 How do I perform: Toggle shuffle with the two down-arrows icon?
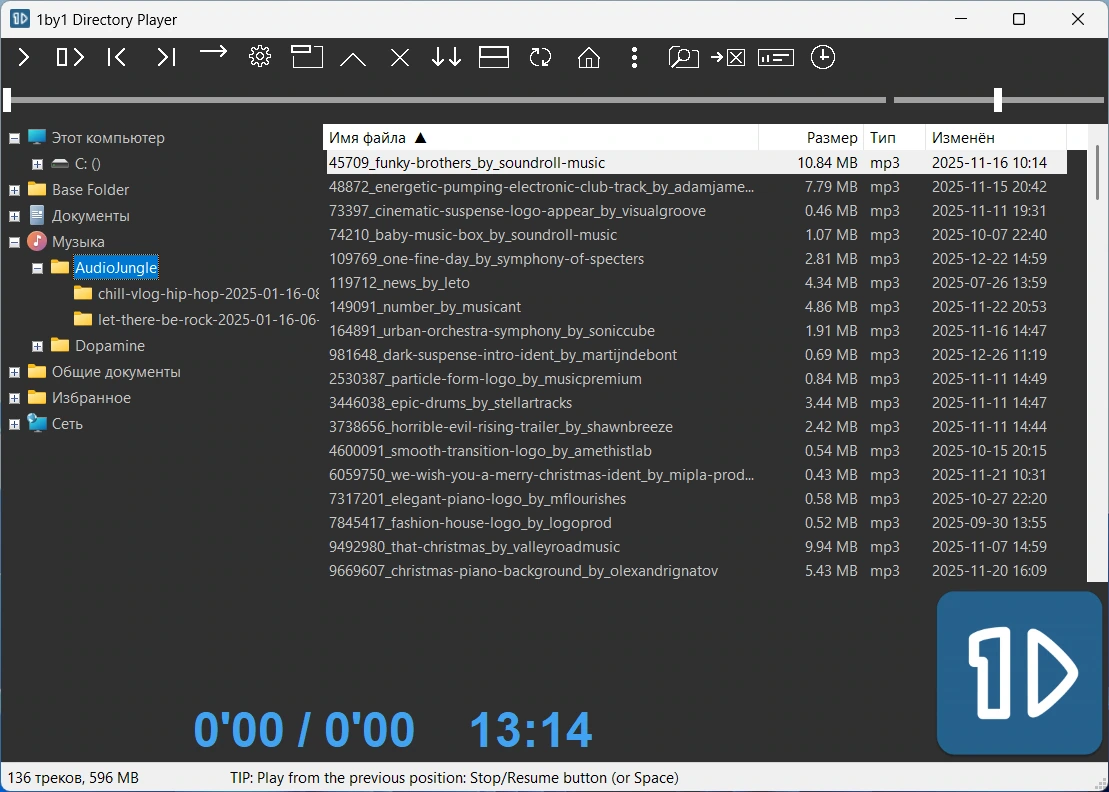446,57
